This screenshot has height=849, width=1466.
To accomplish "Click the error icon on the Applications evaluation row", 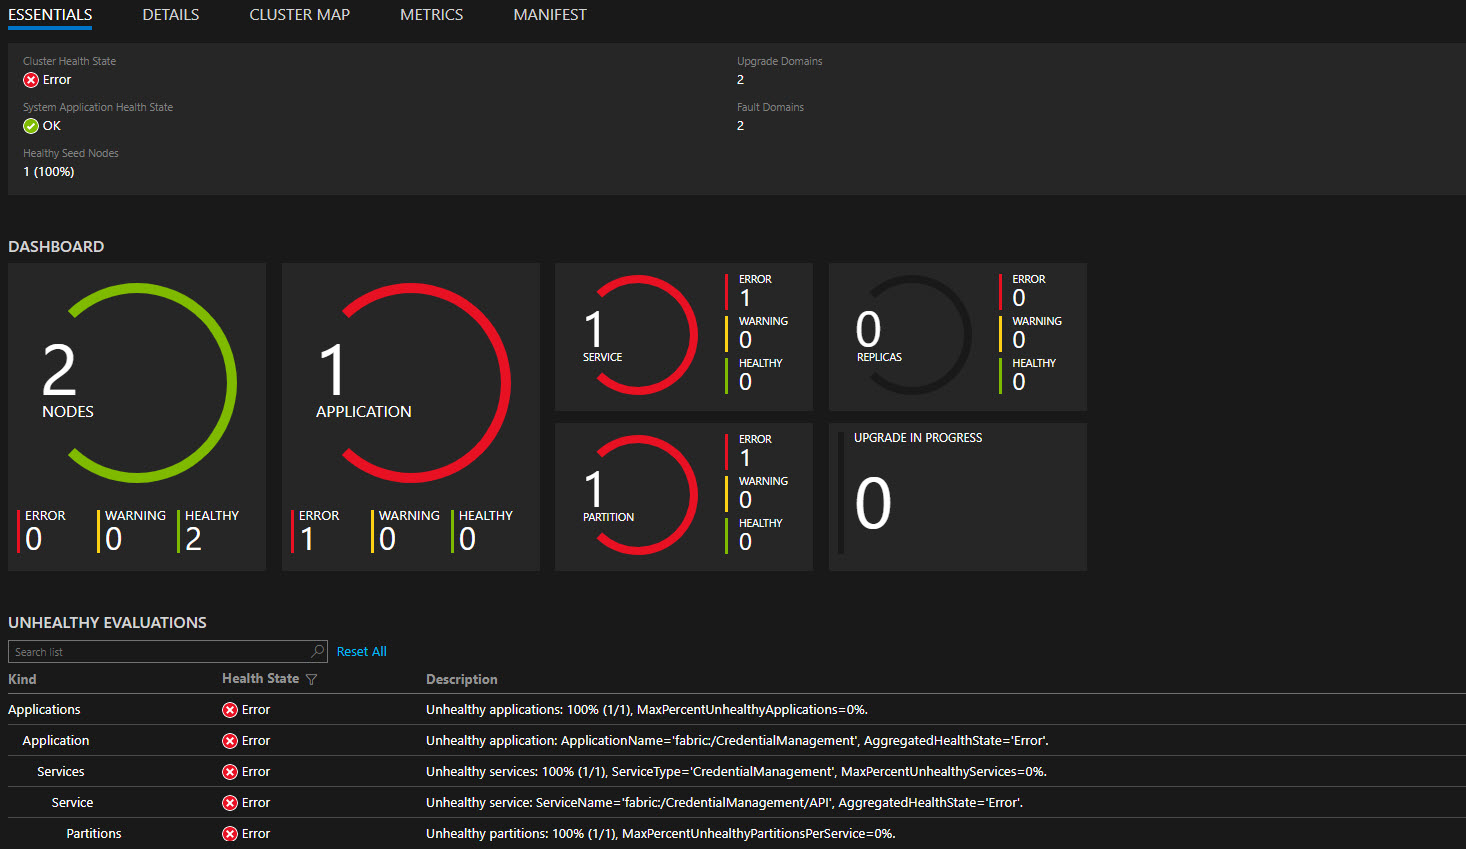I will click(229, 709).
